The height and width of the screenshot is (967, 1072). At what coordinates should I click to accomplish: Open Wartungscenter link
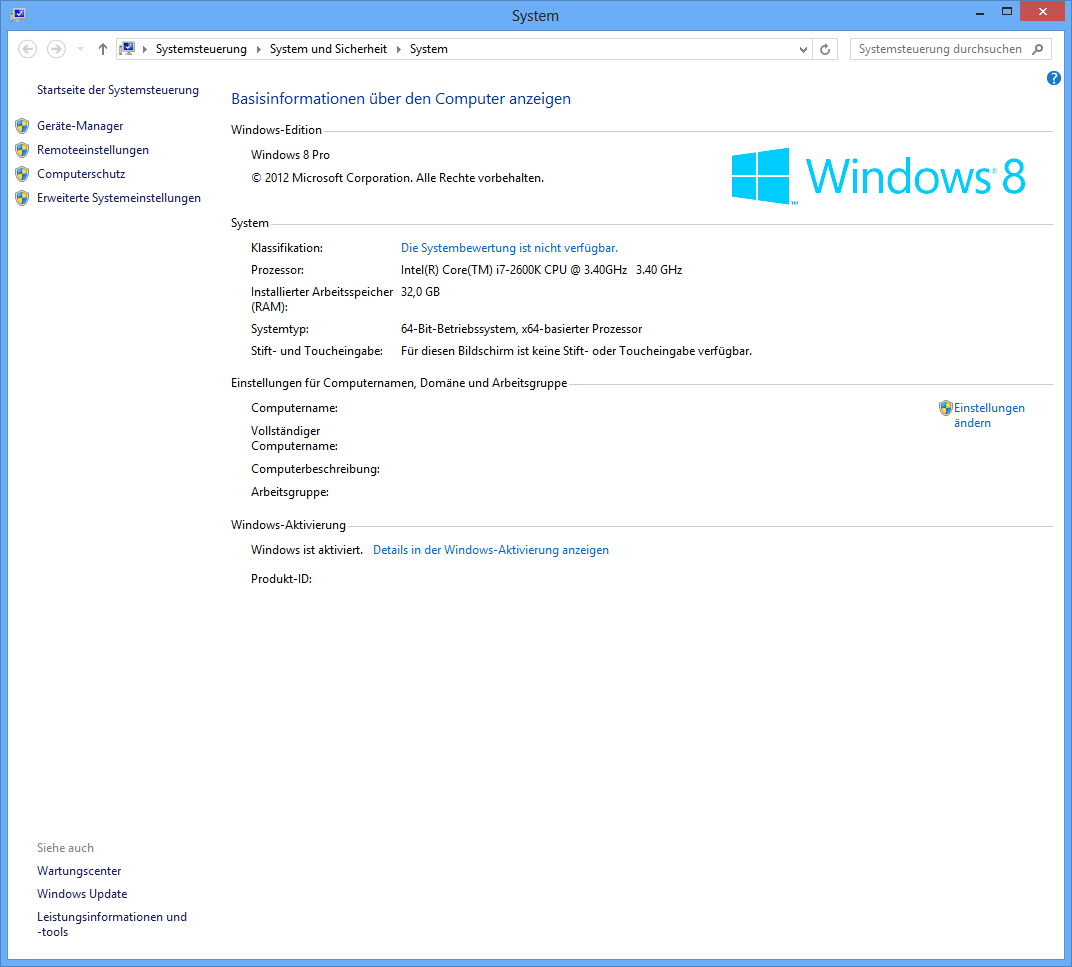(x=79, y=871)
